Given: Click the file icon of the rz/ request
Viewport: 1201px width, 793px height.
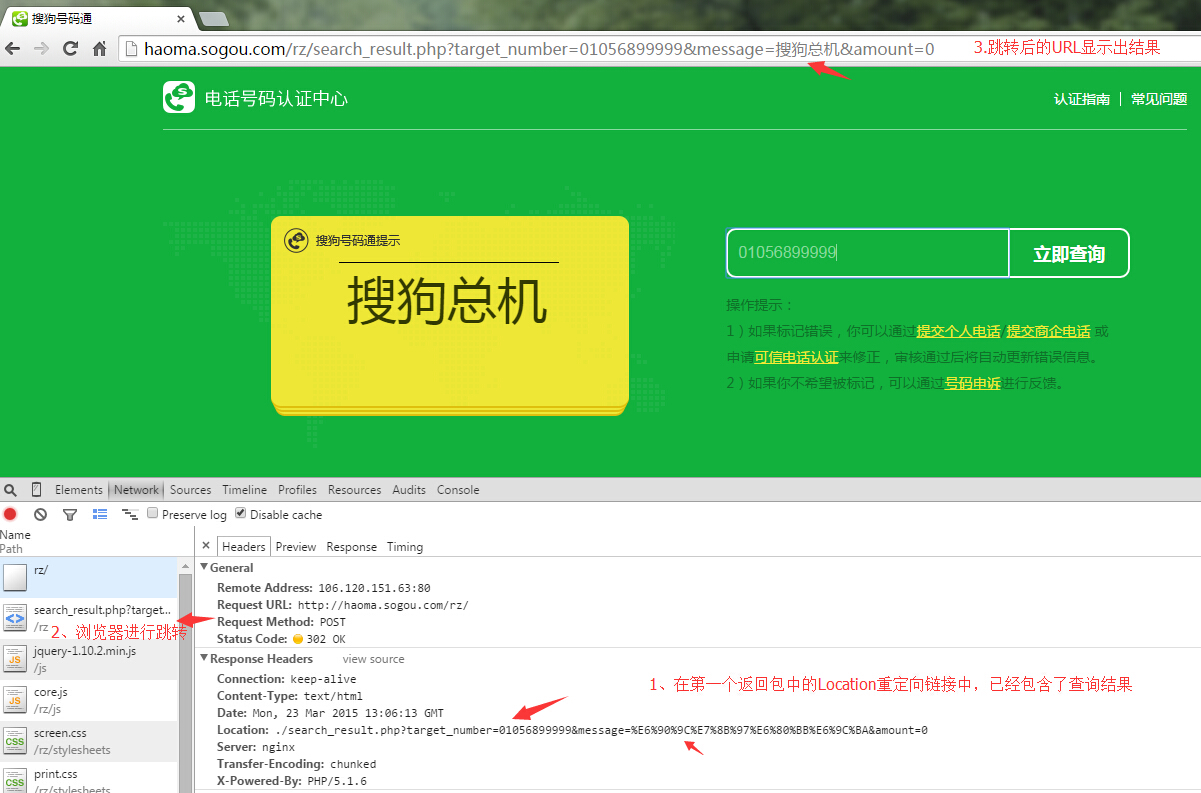Looking at the screenshot, I should point(14,577).
